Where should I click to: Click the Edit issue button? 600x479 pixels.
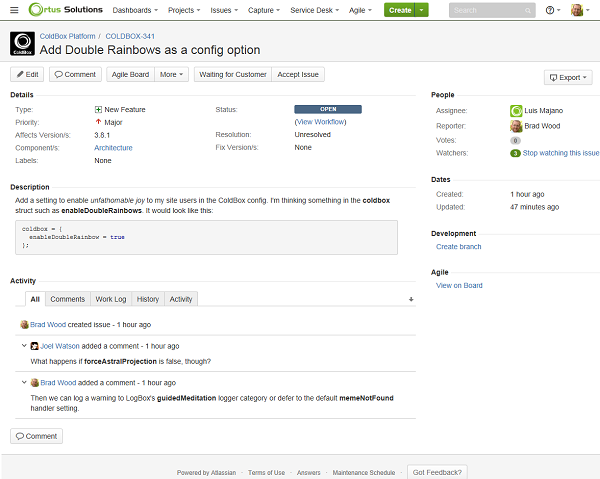28,74
